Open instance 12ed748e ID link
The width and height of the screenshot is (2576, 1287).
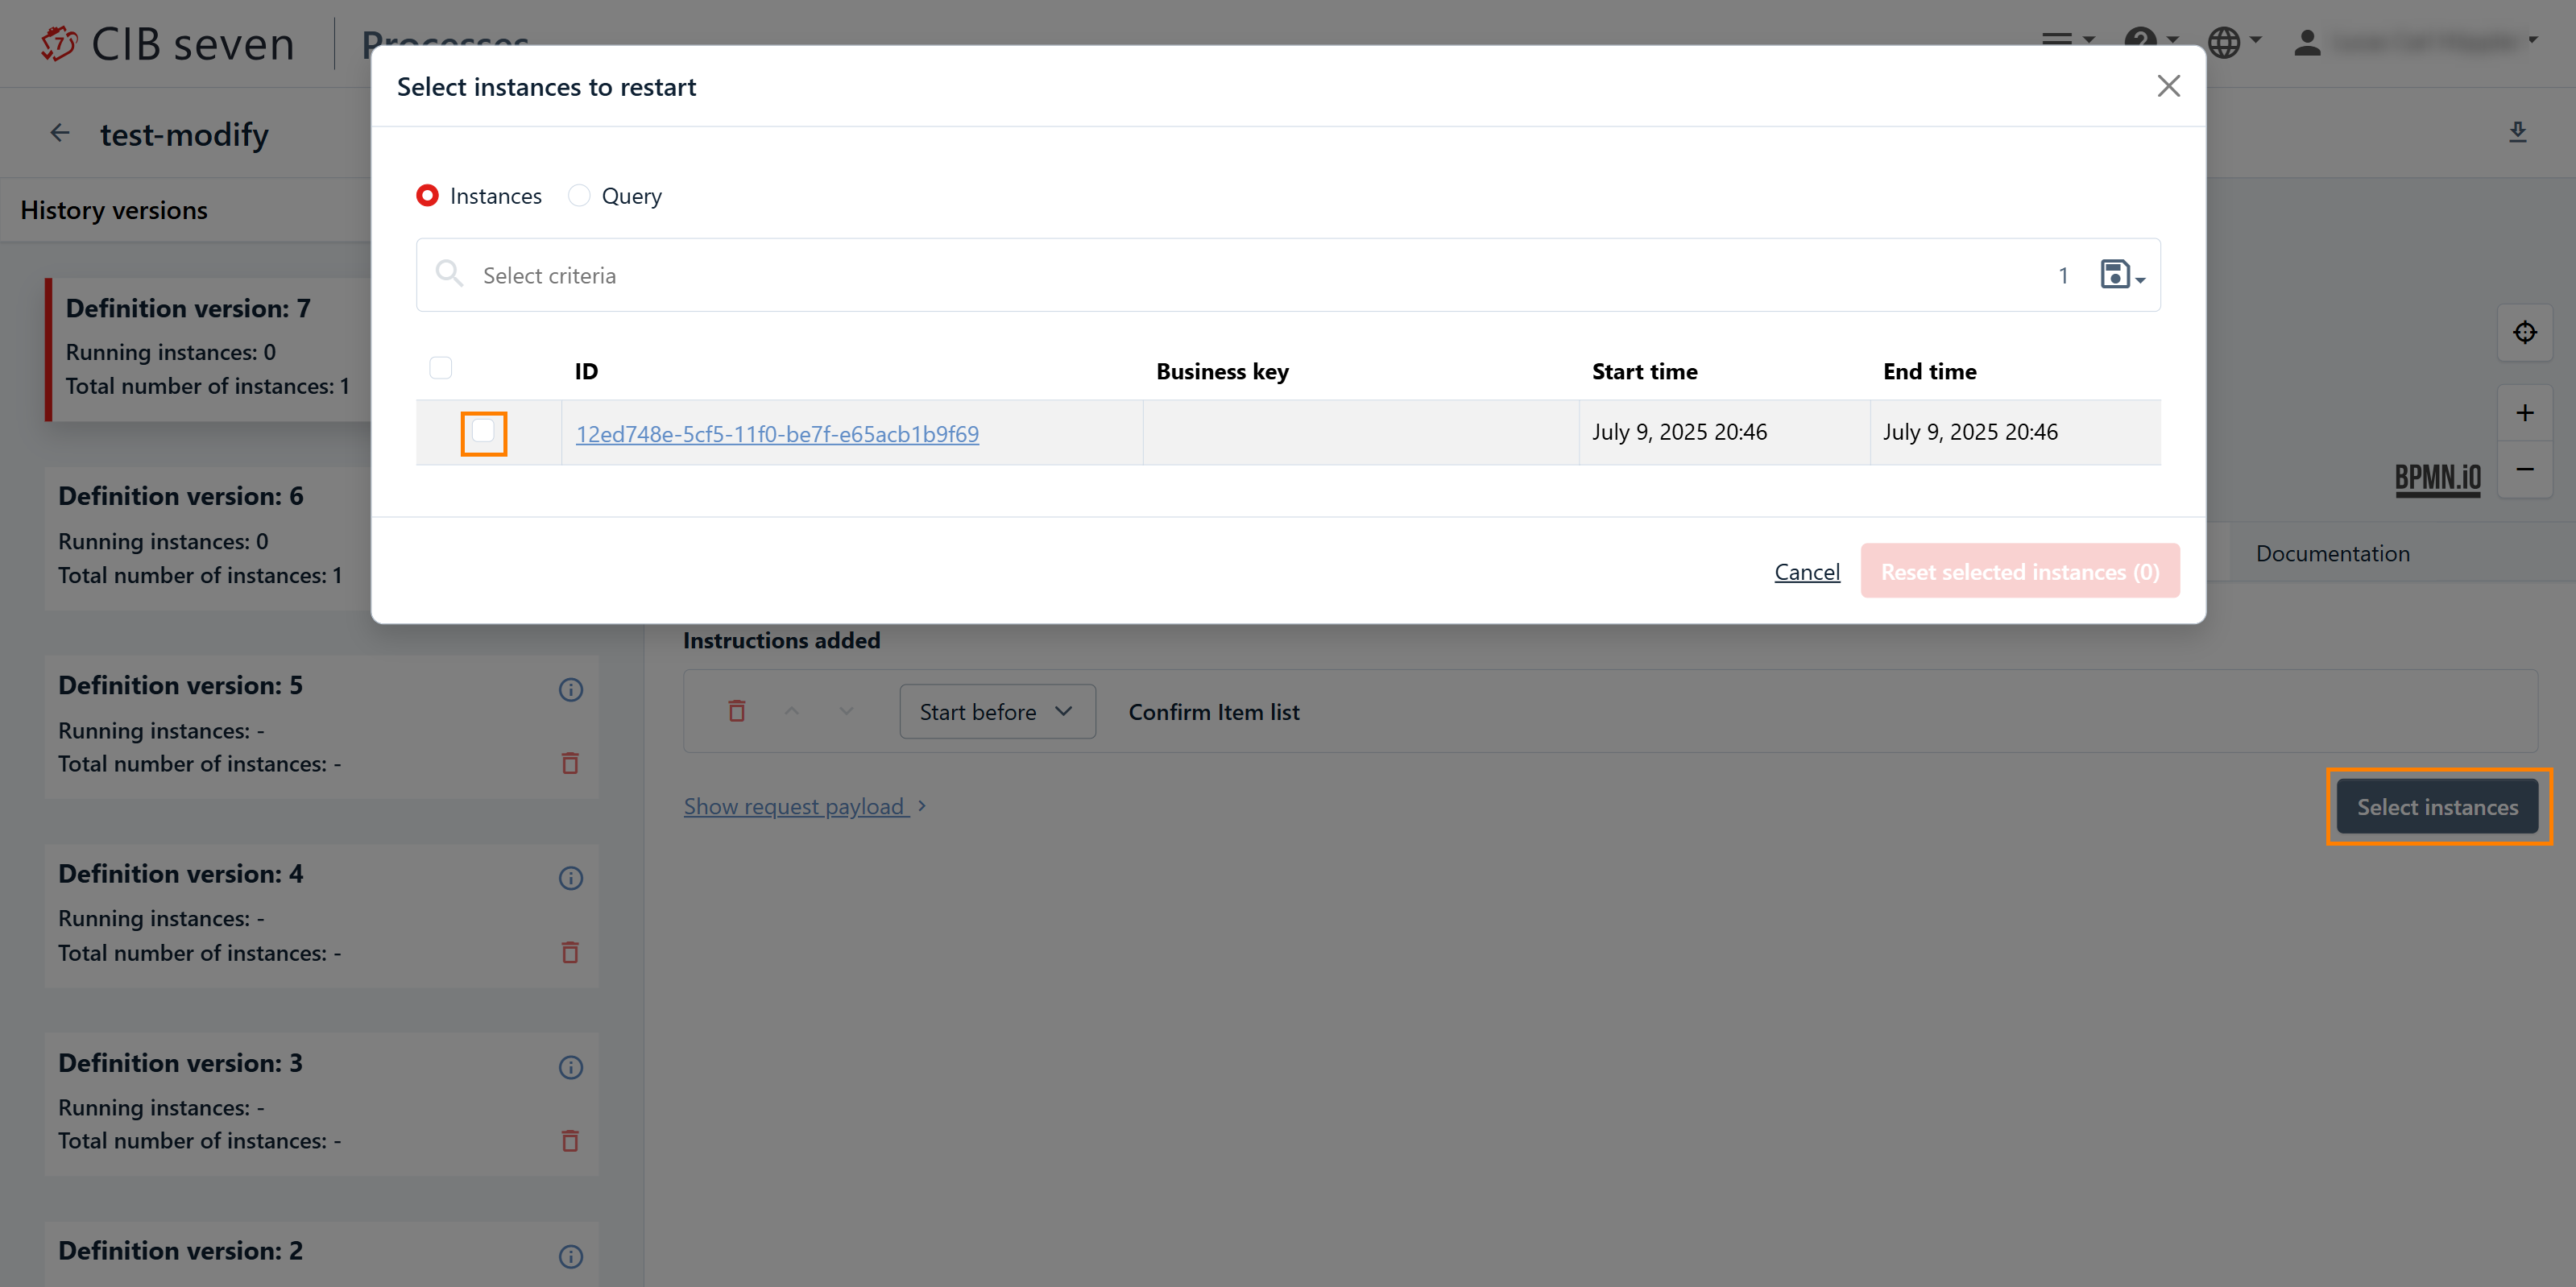pyautogui.click(x=777, y=433)
